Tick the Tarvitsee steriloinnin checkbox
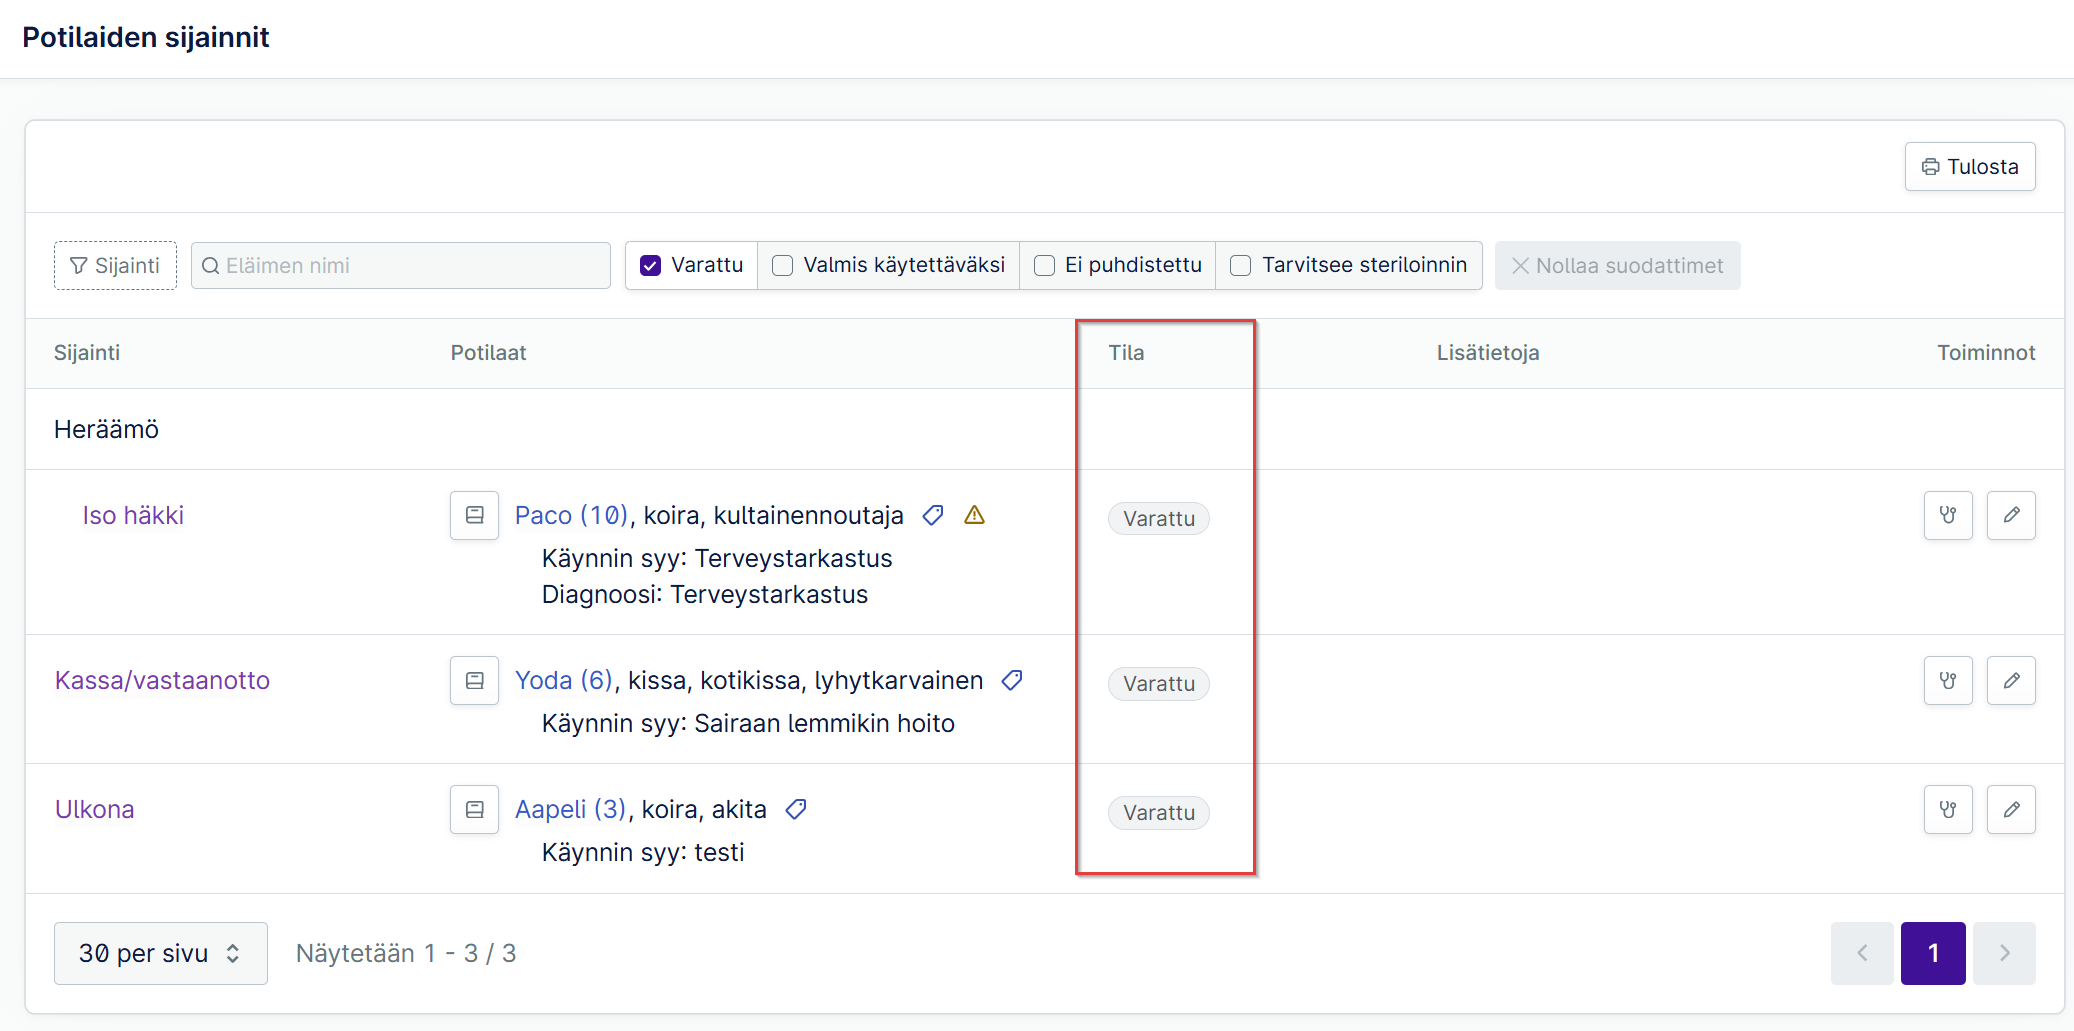Screen dimensions: 2074x1031 click(x=1240, y=265)
